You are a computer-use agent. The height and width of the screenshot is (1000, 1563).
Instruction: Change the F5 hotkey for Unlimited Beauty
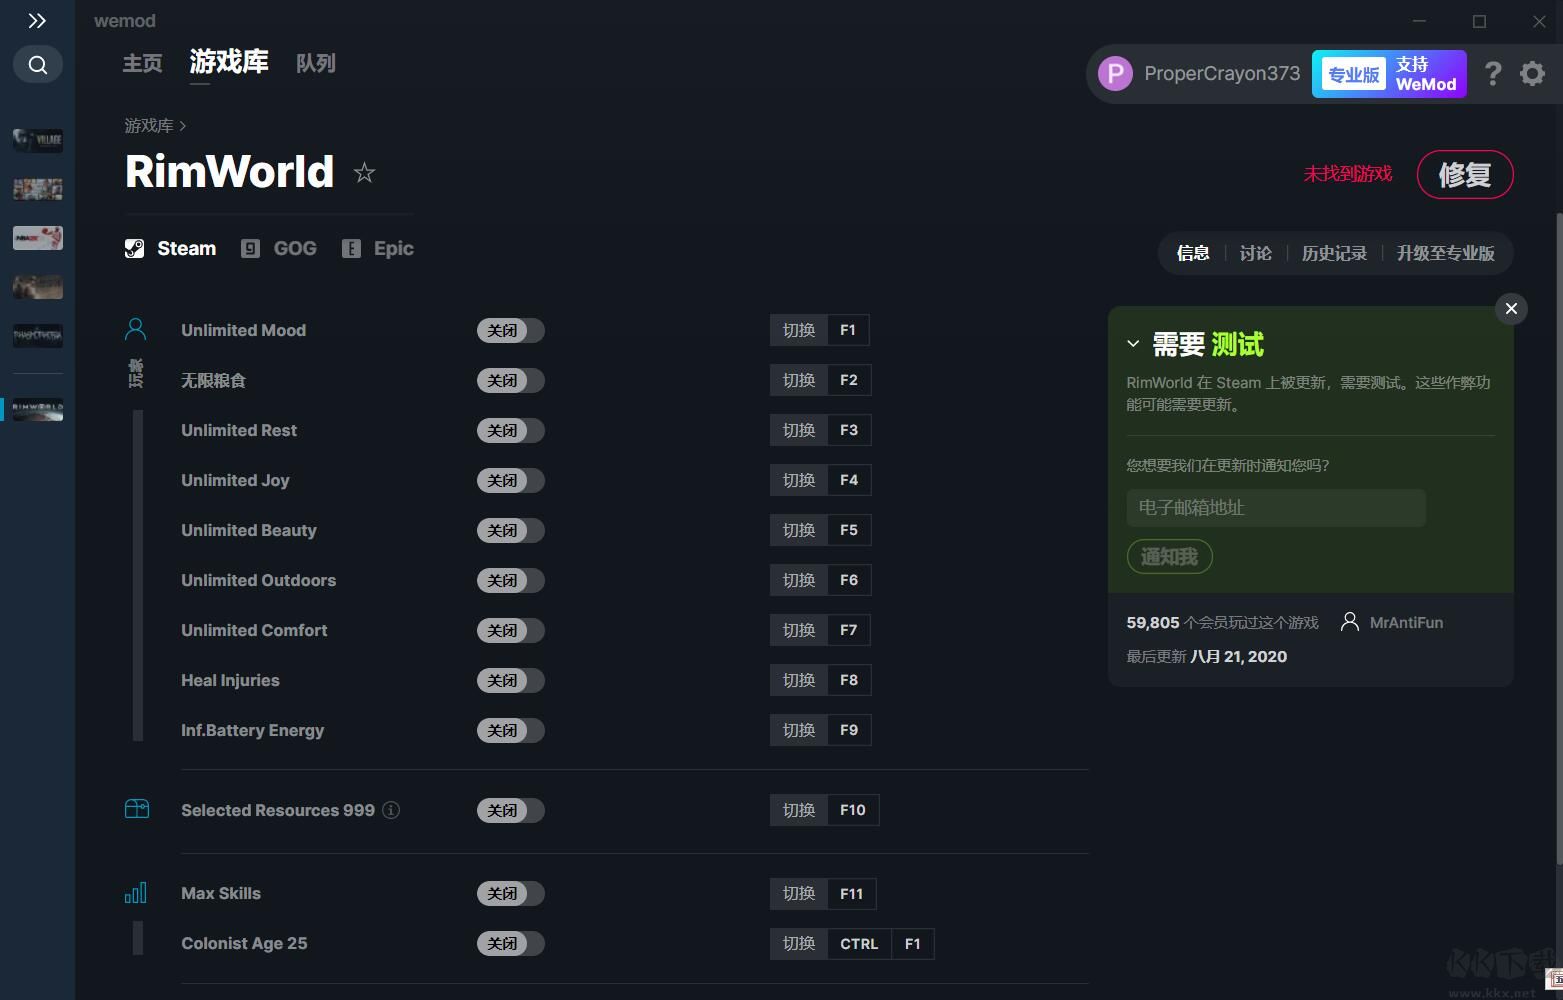[849, 530]
